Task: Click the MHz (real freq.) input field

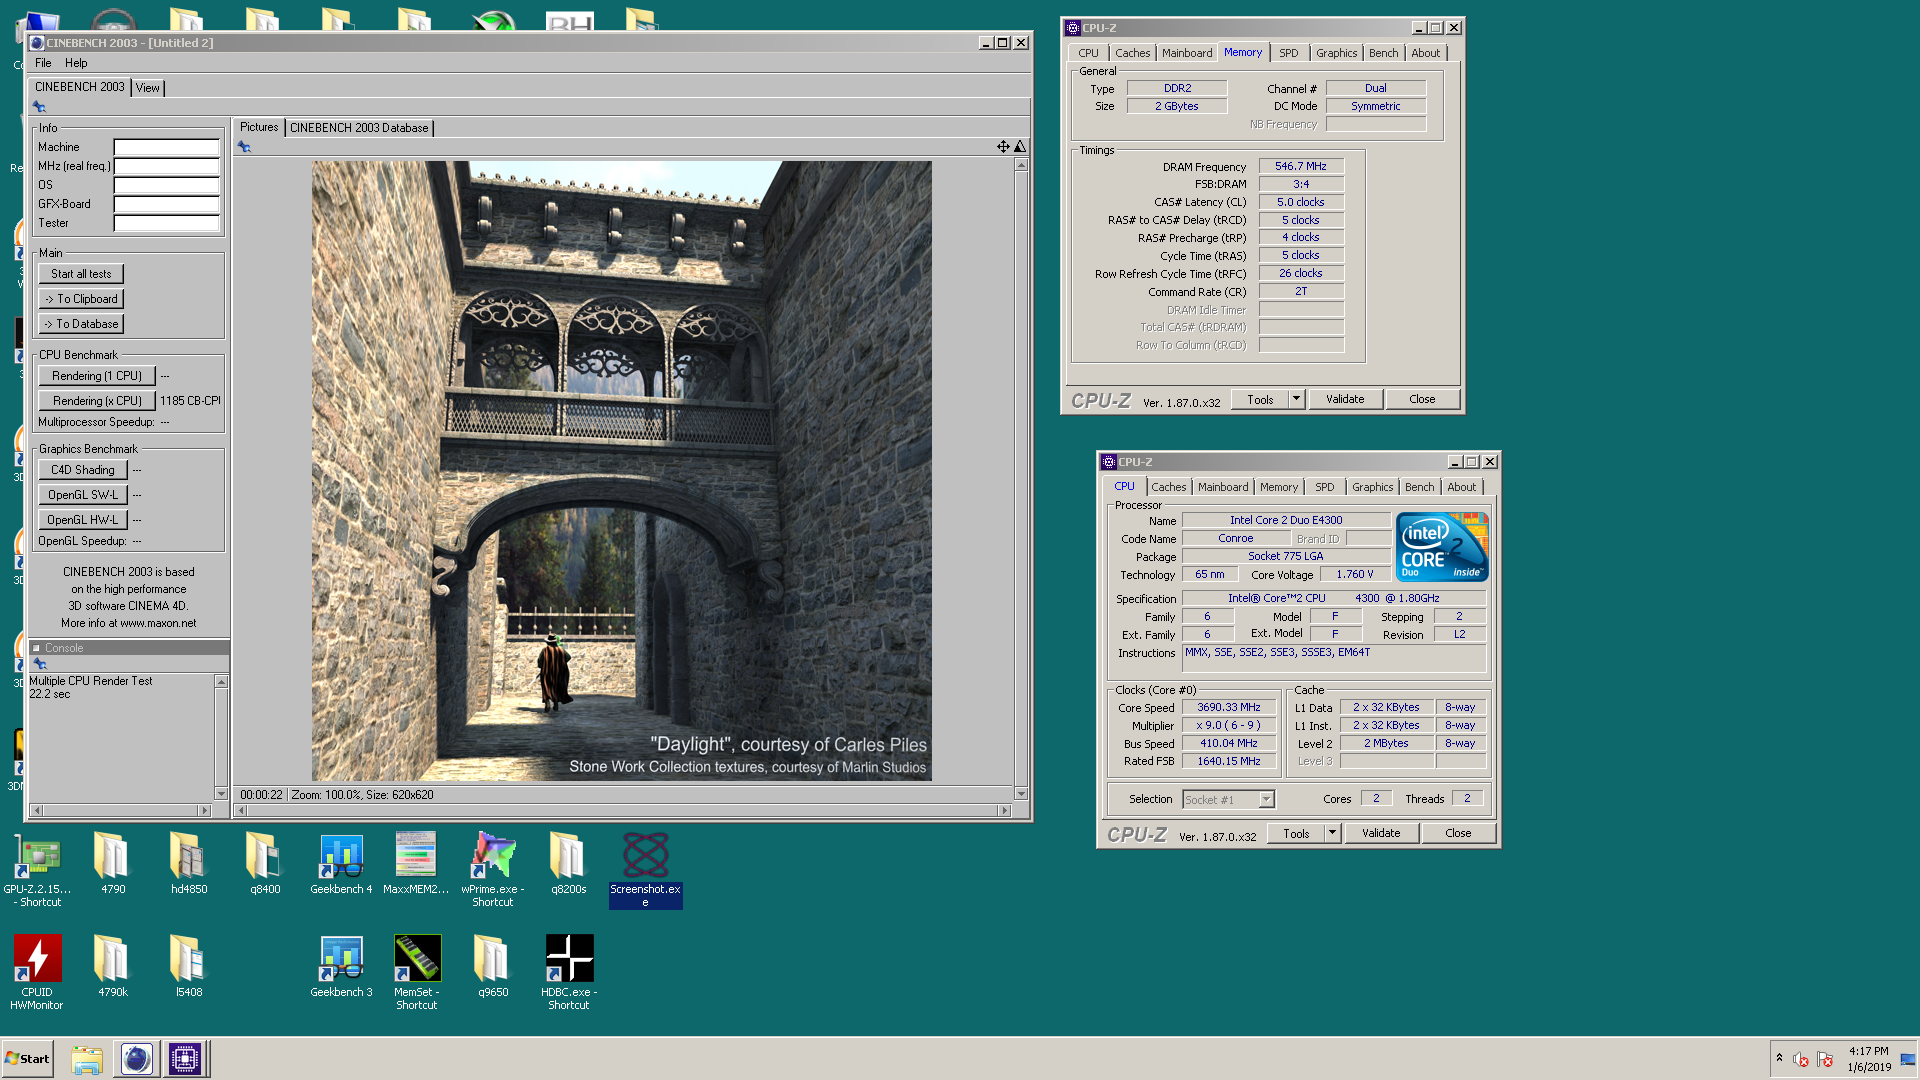Action: [x=166, y=166]
